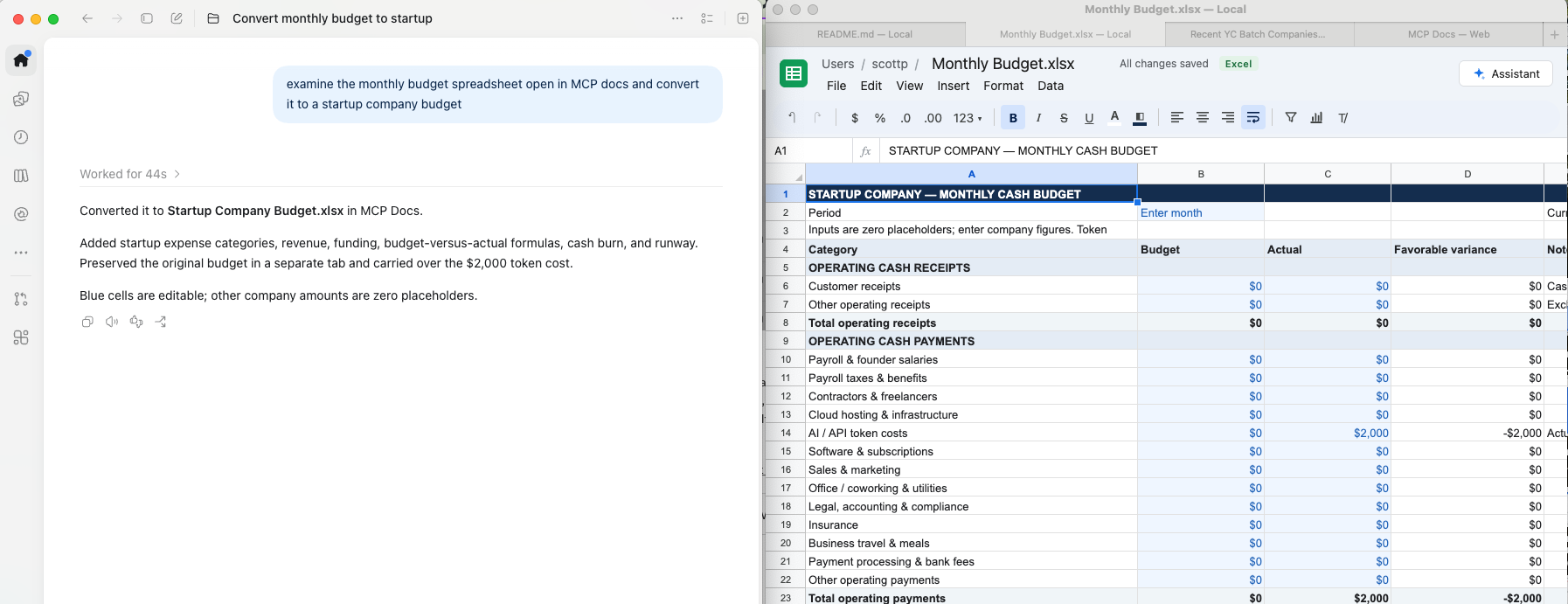Apply percent format with the % button
The height and width of the screenshot is (604, 1568).
(880, 118)
